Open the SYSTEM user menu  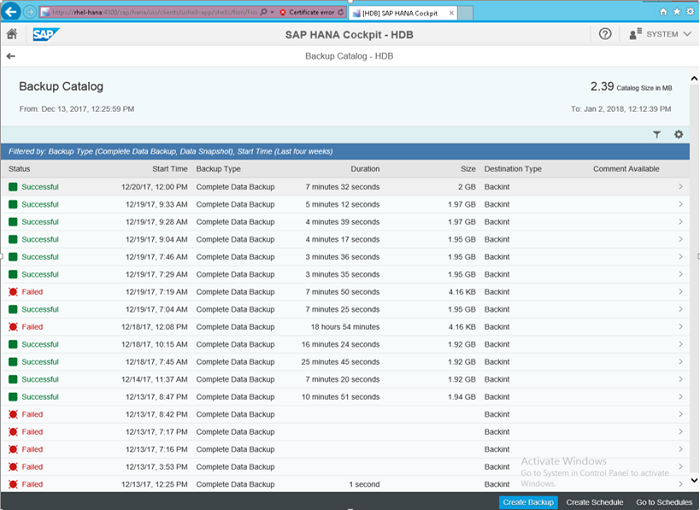660,34
